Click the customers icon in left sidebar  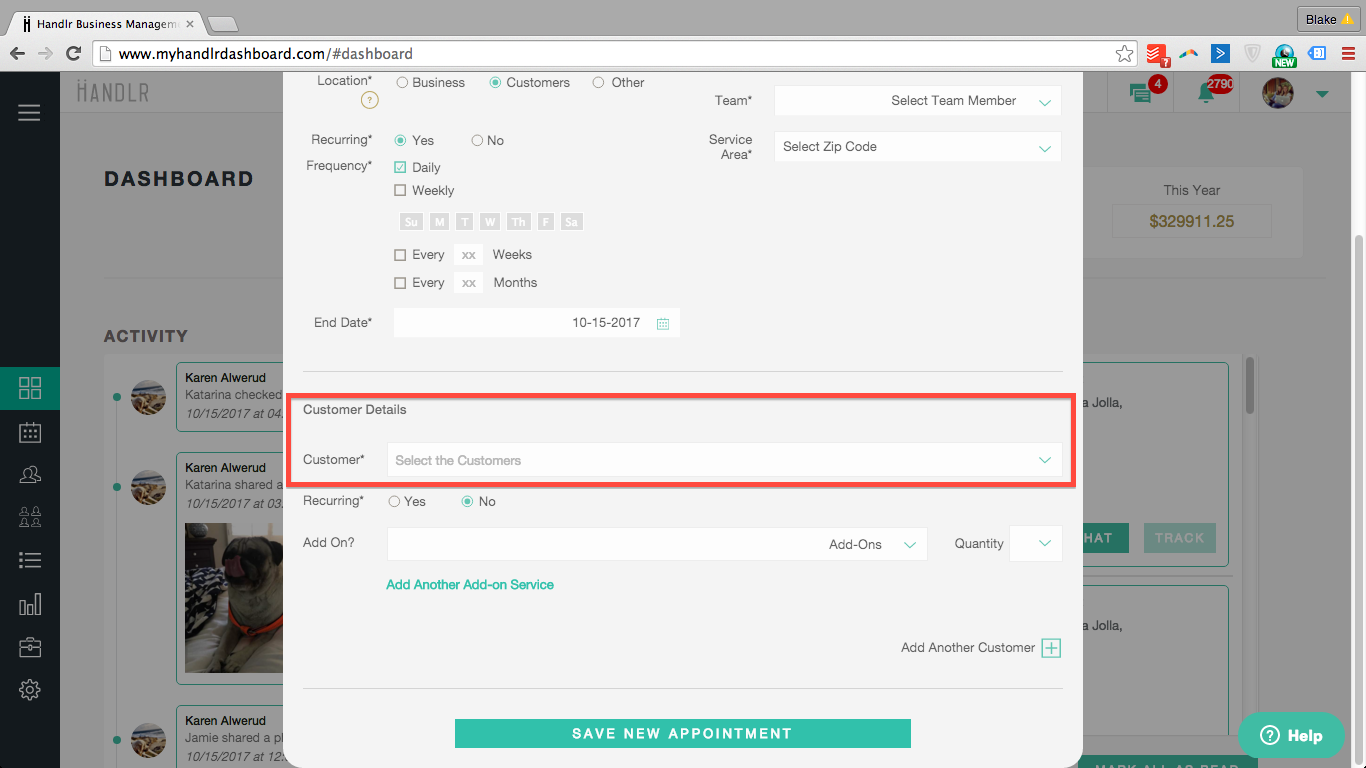pos(30,475)
